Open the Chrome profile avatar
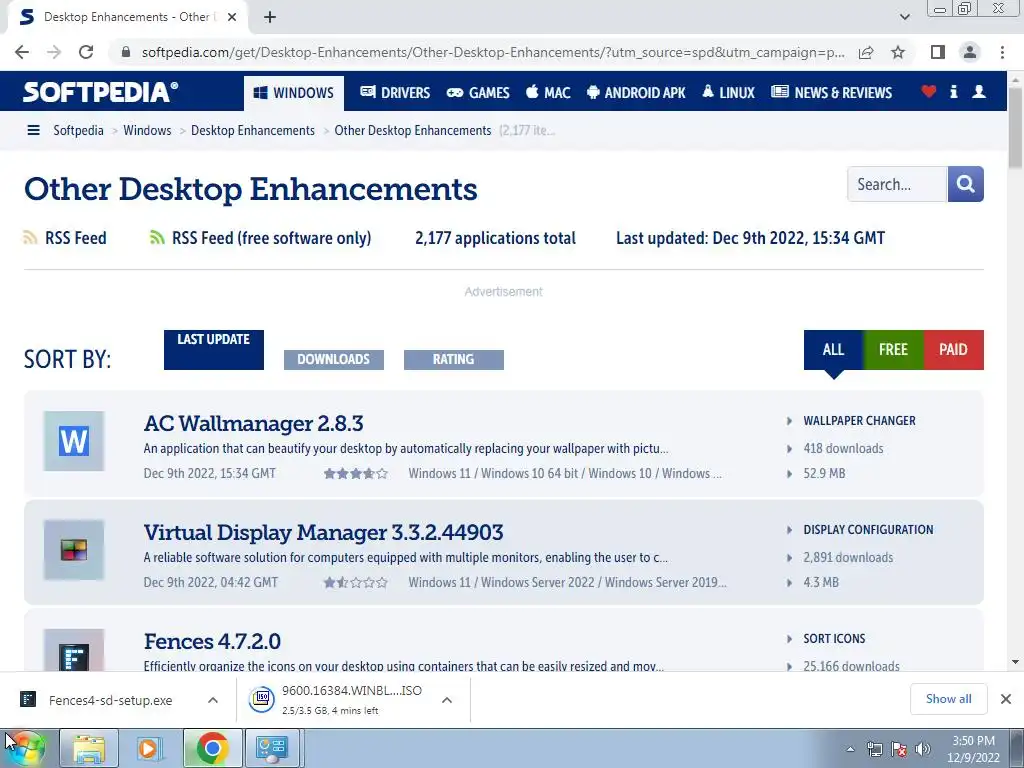The height and width of the screenshot is (768, 1024). point(970,52)
